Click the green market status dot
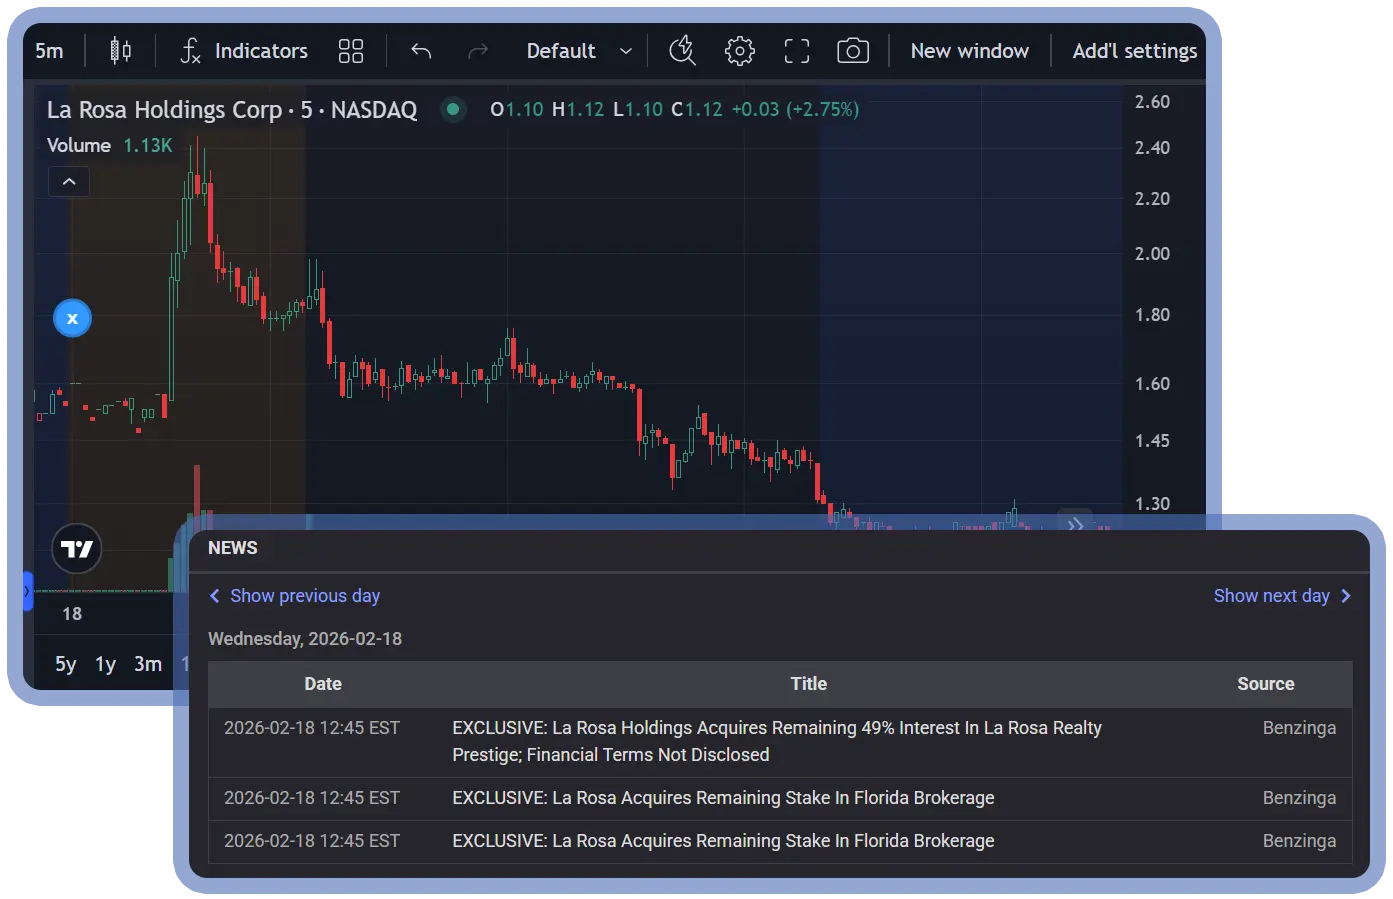1393x899 pixels. tap(453, 109)
